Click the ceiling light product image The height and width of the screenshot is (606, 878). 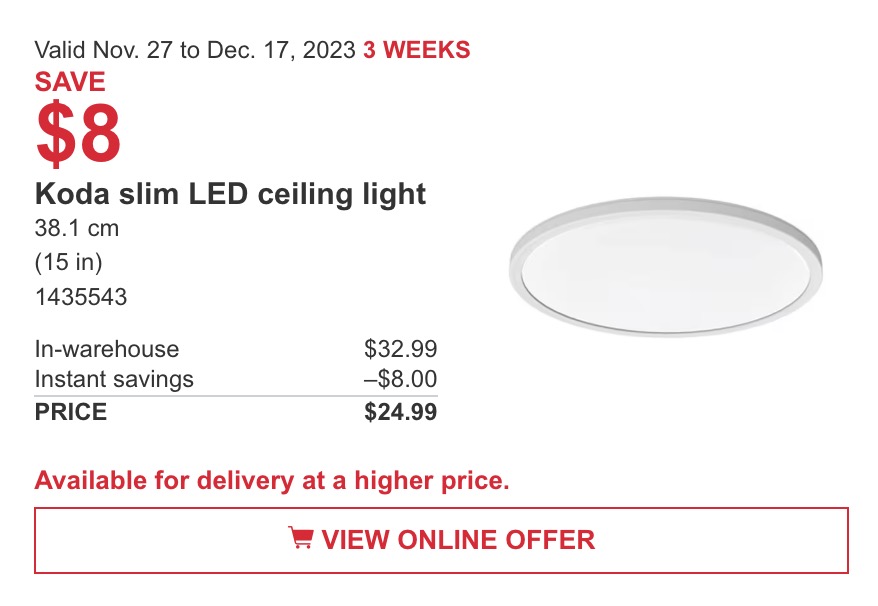(666, 267)
